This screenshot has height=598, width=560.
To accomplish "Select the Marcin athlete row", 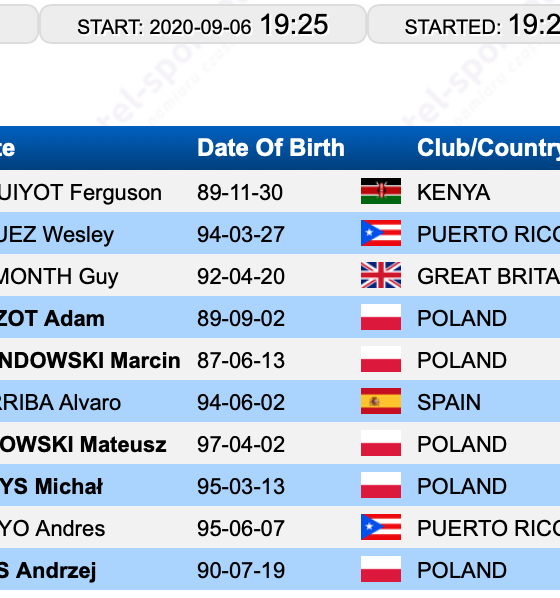I will pos(280,359).
